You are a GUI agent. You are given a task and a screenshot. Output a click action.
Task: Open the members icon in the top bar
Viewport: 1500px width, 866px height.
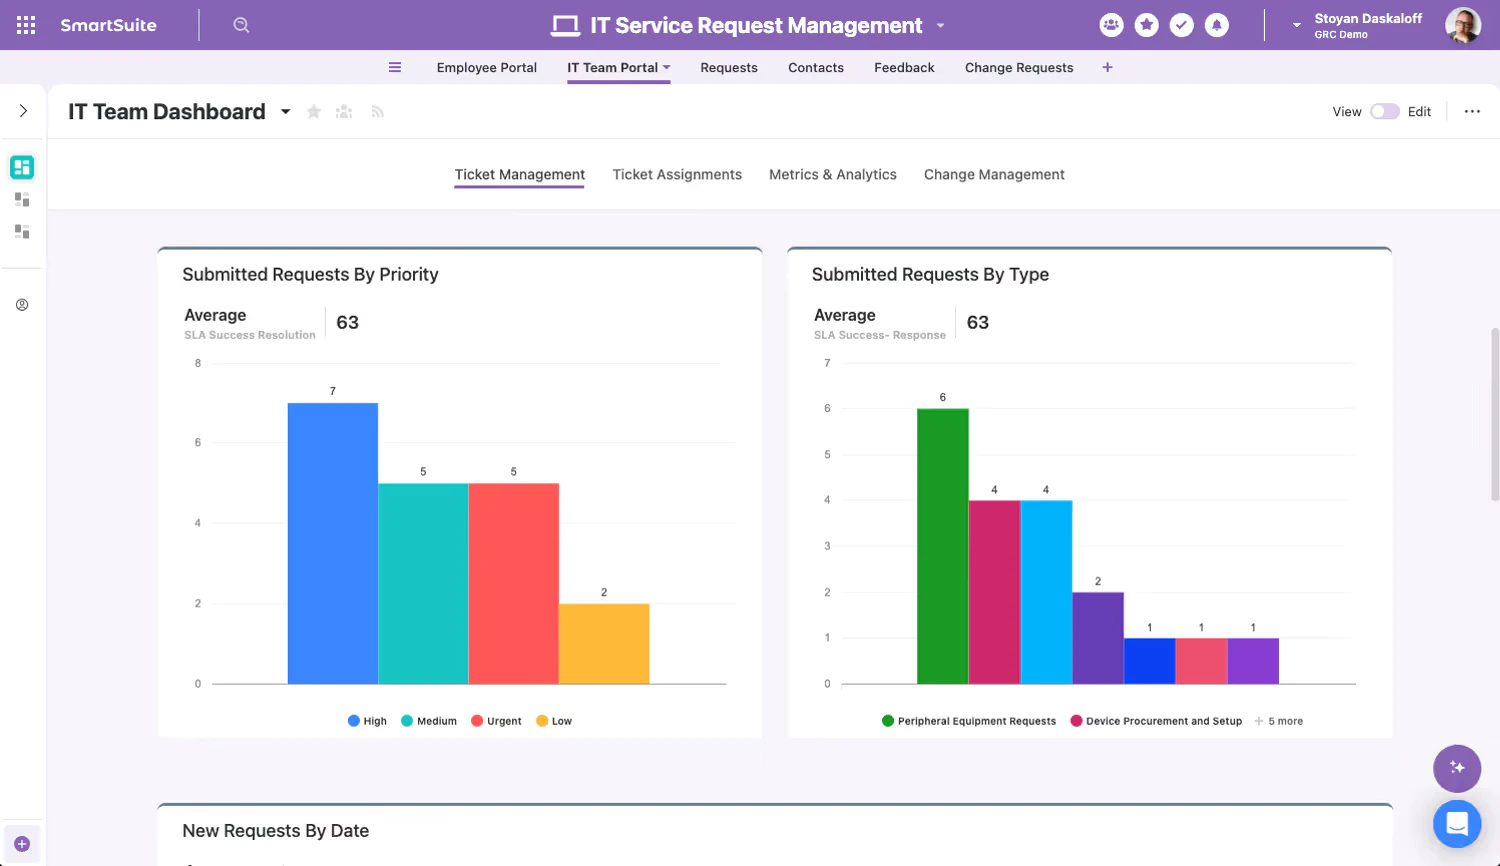point(1112,25)
